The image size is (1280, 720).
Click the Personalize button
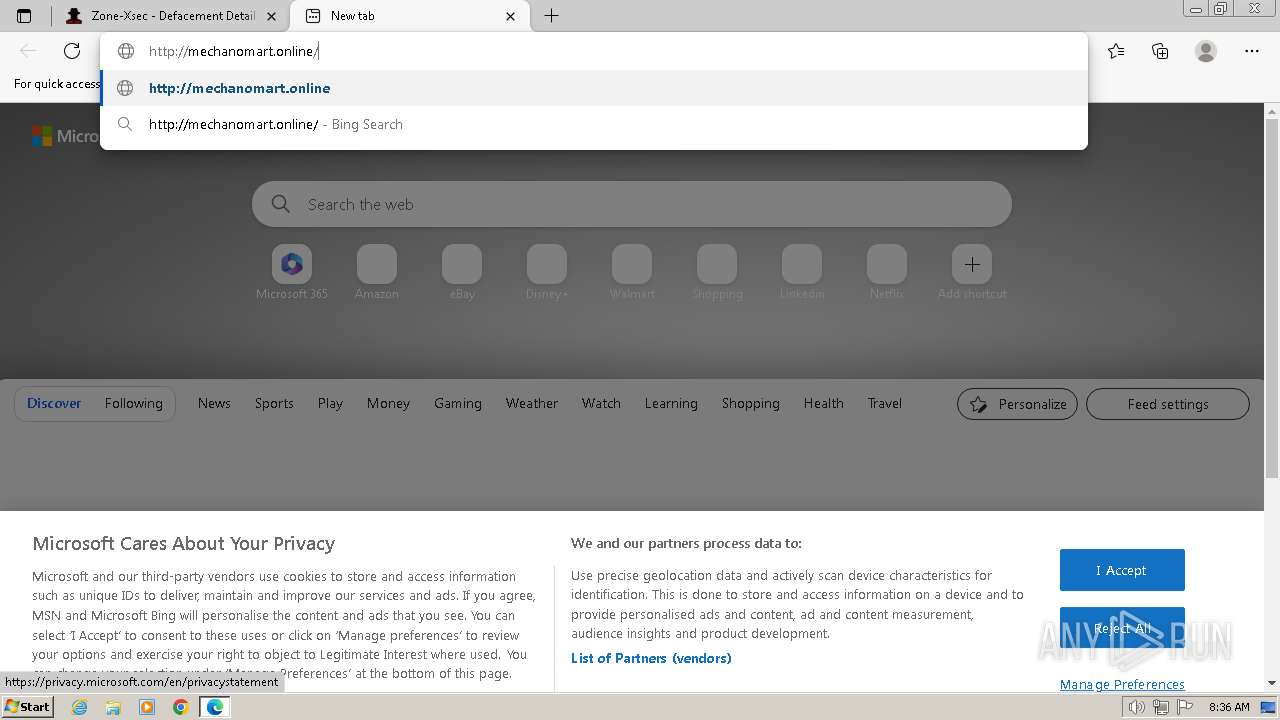(x=1017, y=404)
